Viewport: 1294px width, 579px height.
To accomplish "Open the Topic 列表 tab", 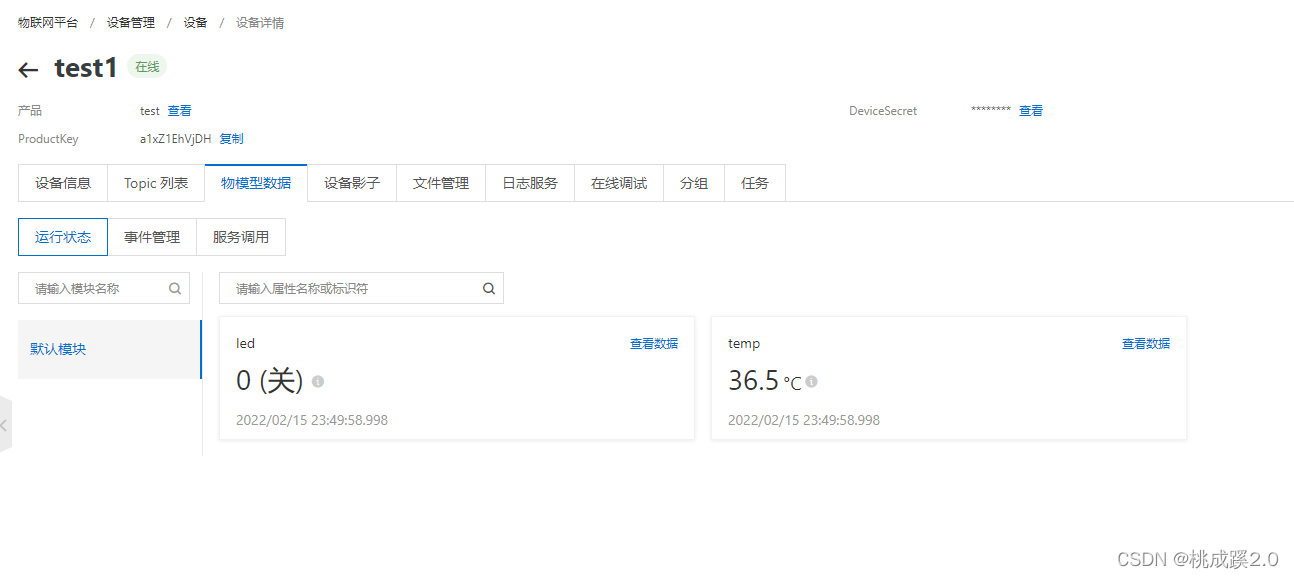I will [x=156, y=182].
